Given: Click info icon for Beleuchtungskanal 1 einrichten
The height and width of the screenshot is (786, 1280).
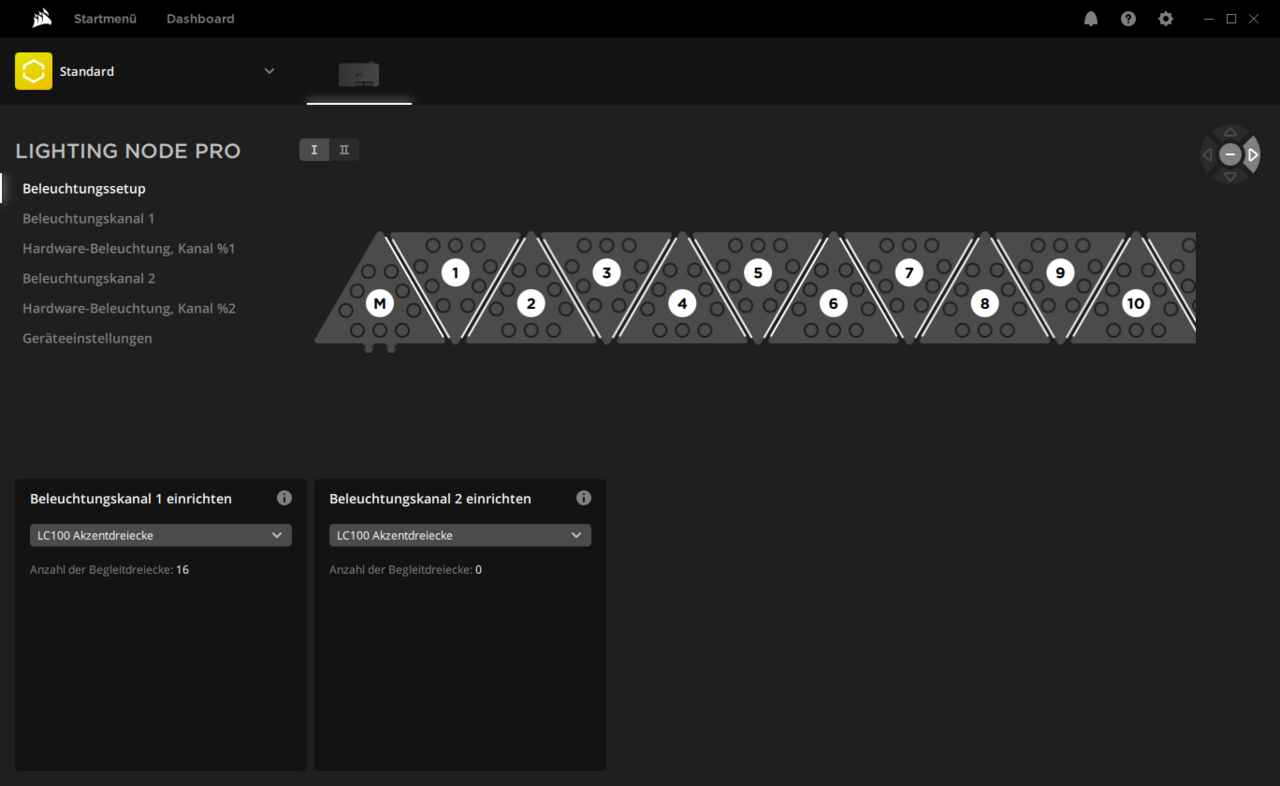Looking at the screenshot, I should tap(284, 498).
